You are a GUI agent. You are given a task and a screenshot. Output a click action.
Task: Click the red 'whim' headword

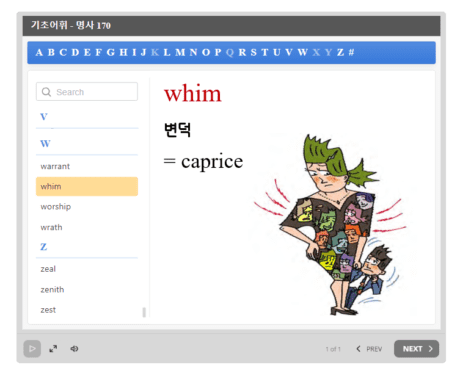coord(193,93)
